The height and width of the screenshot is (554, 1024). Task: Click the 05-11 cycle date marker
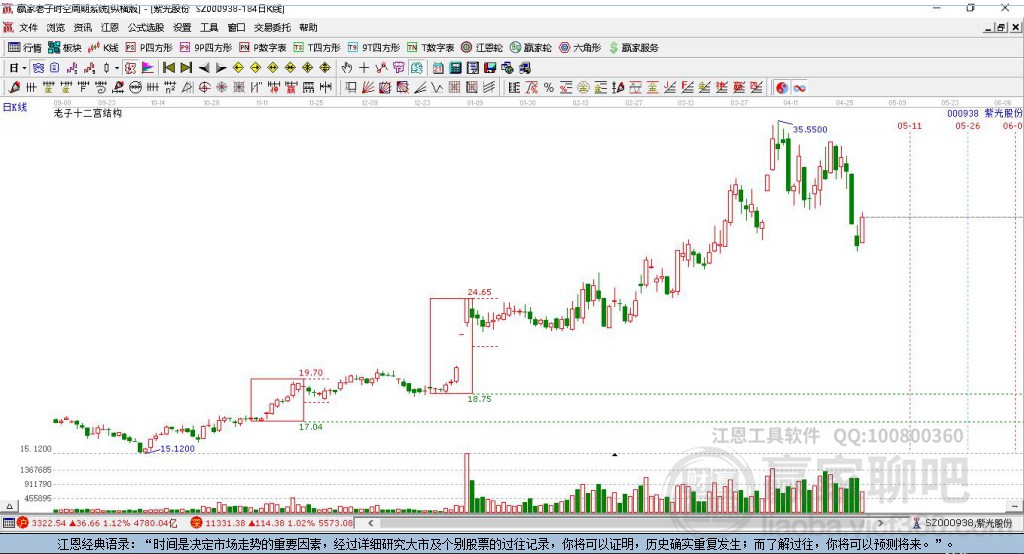coord(909,125)
